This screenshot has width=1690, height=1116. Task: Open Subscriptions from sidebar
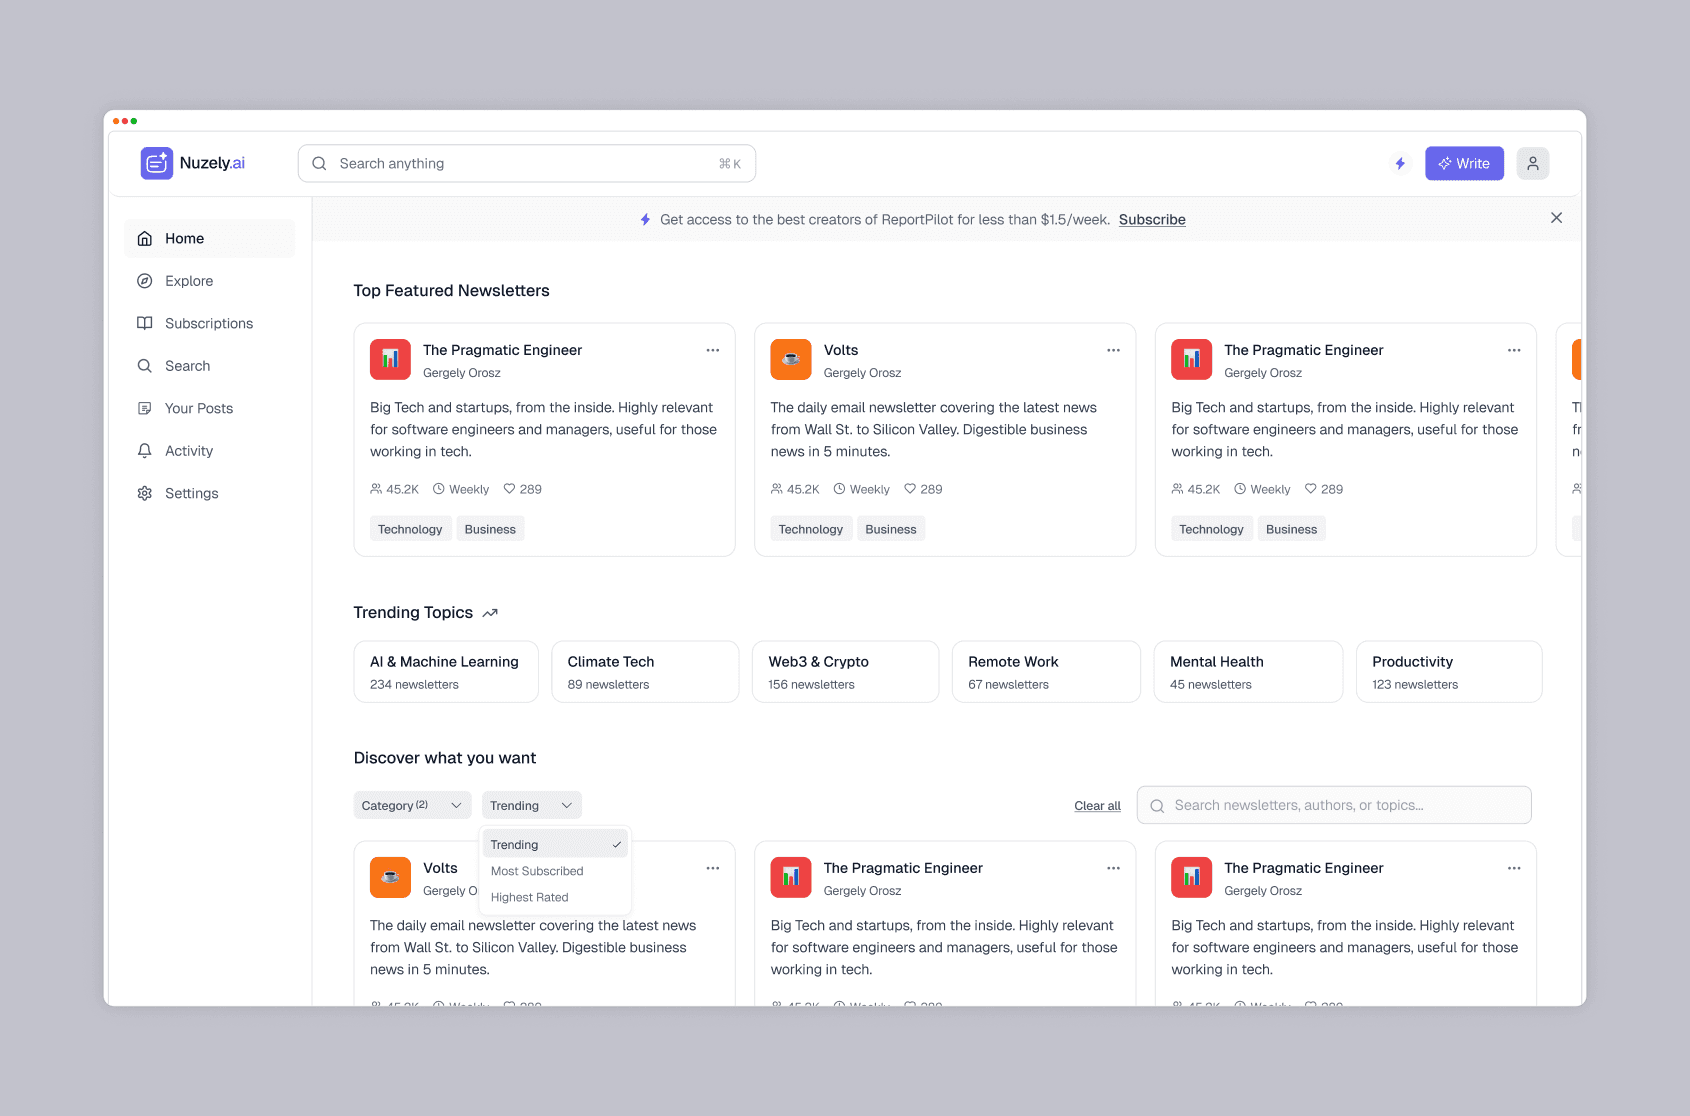pyautogui.click(x=210, y=323)
